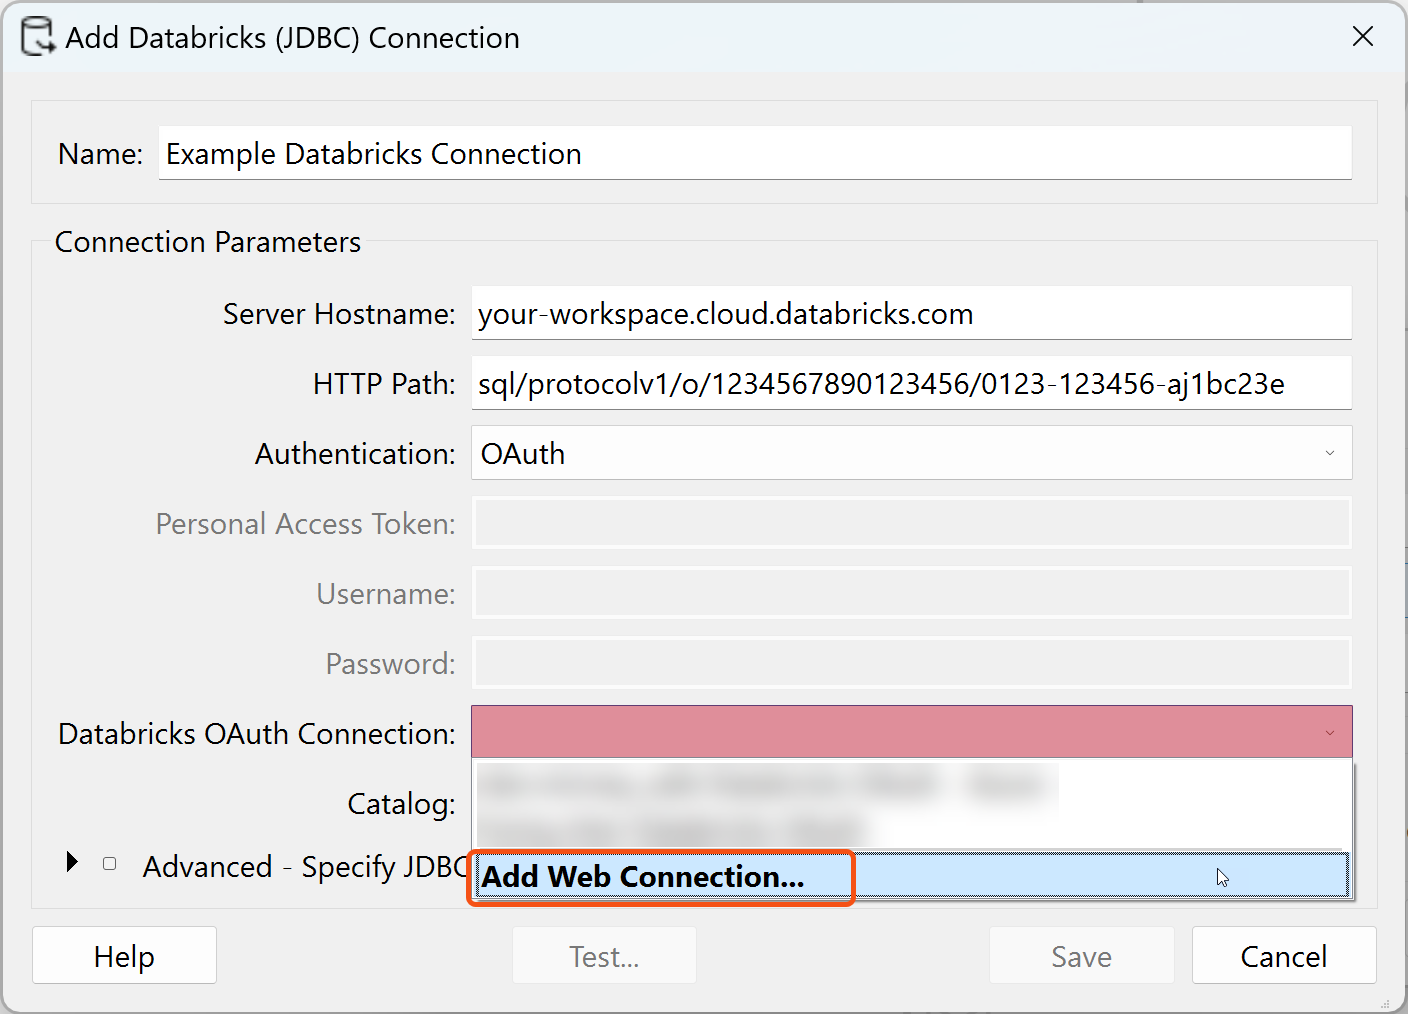The width and height of the screenshot is (1408, 1014).
Task: Expand the Advanced Specify JDBC section
Action: (71, 862)
